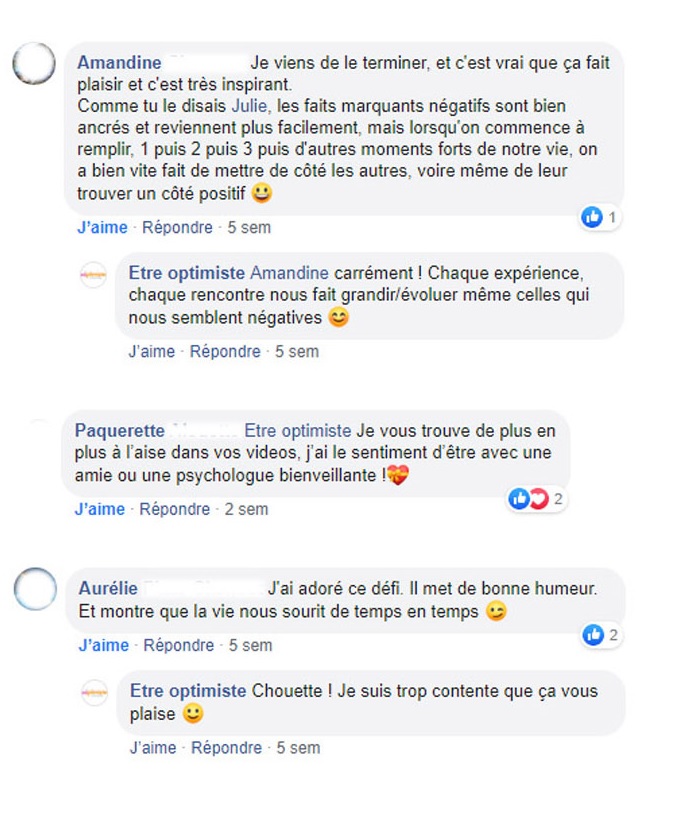Viewport: 690px width, 832px height.
Task: Click Etre optimiste avatar beside Chouette reply
Action: pyautogui.click(x=94, y=692)
